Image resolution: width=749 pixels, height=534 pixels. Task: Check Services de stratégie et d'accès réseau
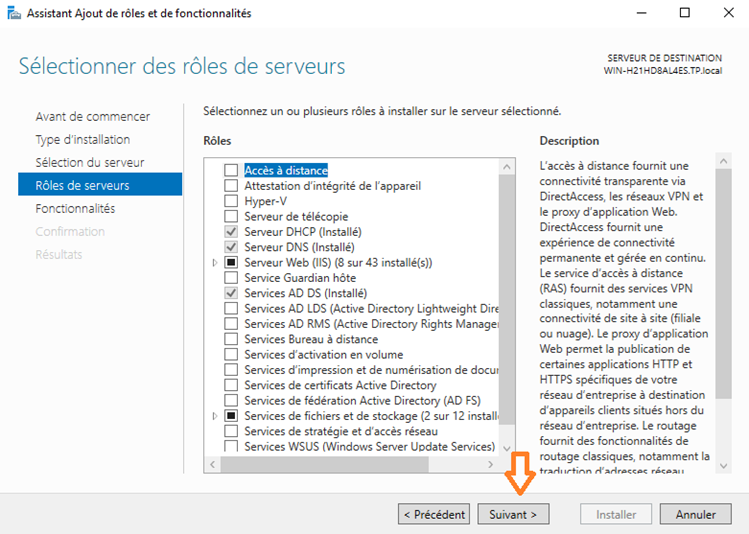231,431
